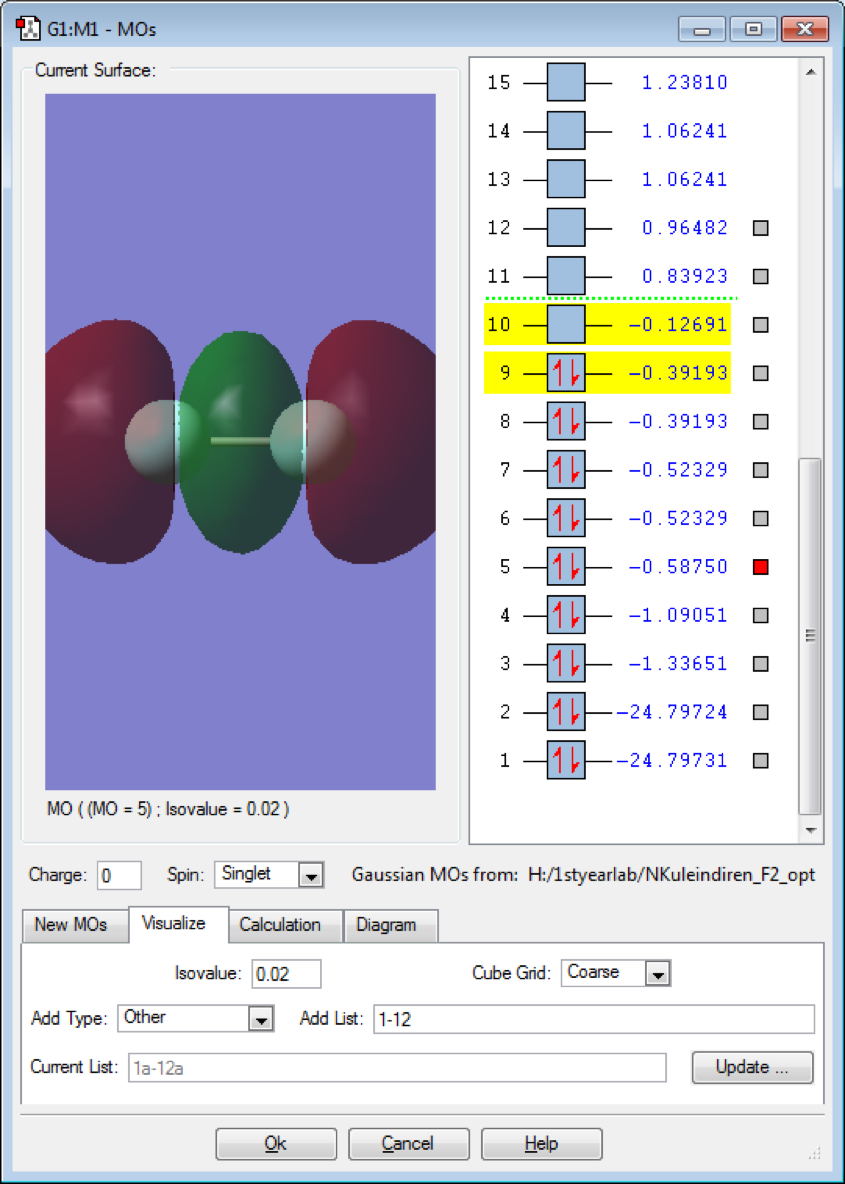The width and height of the screenshot is (845, 1184).
Task: Click the Isovalue input field
Action: [286, 974]
